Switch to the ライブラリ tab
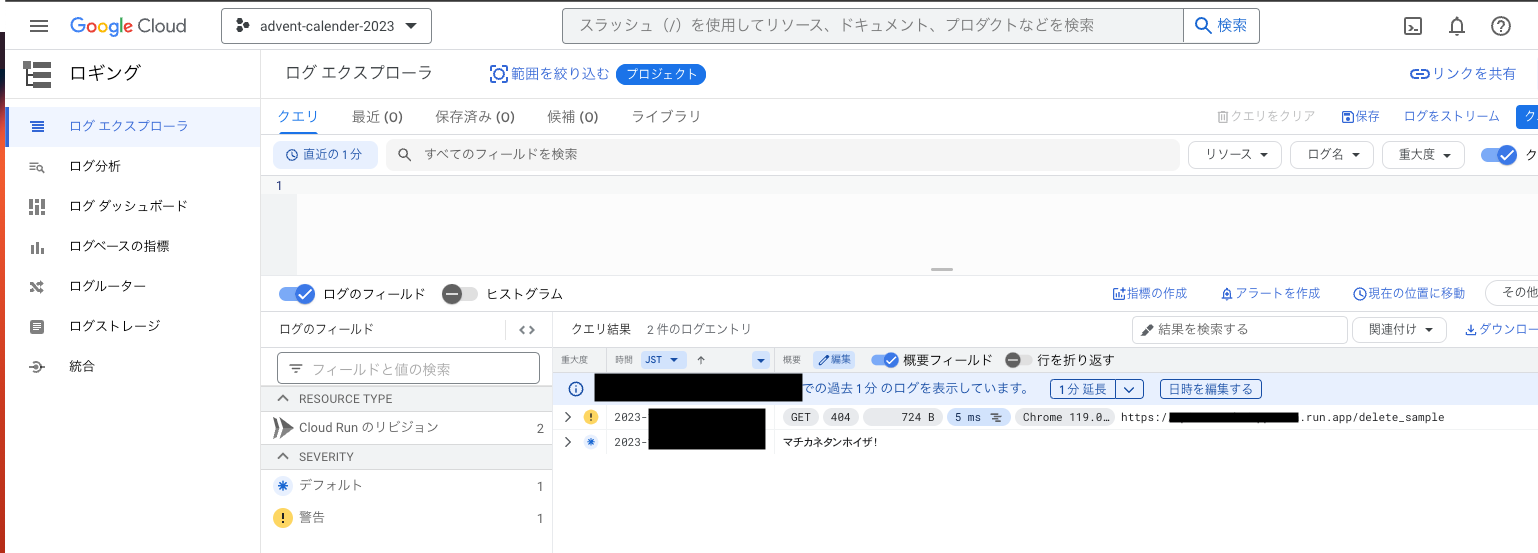 [x=666, y=116]
